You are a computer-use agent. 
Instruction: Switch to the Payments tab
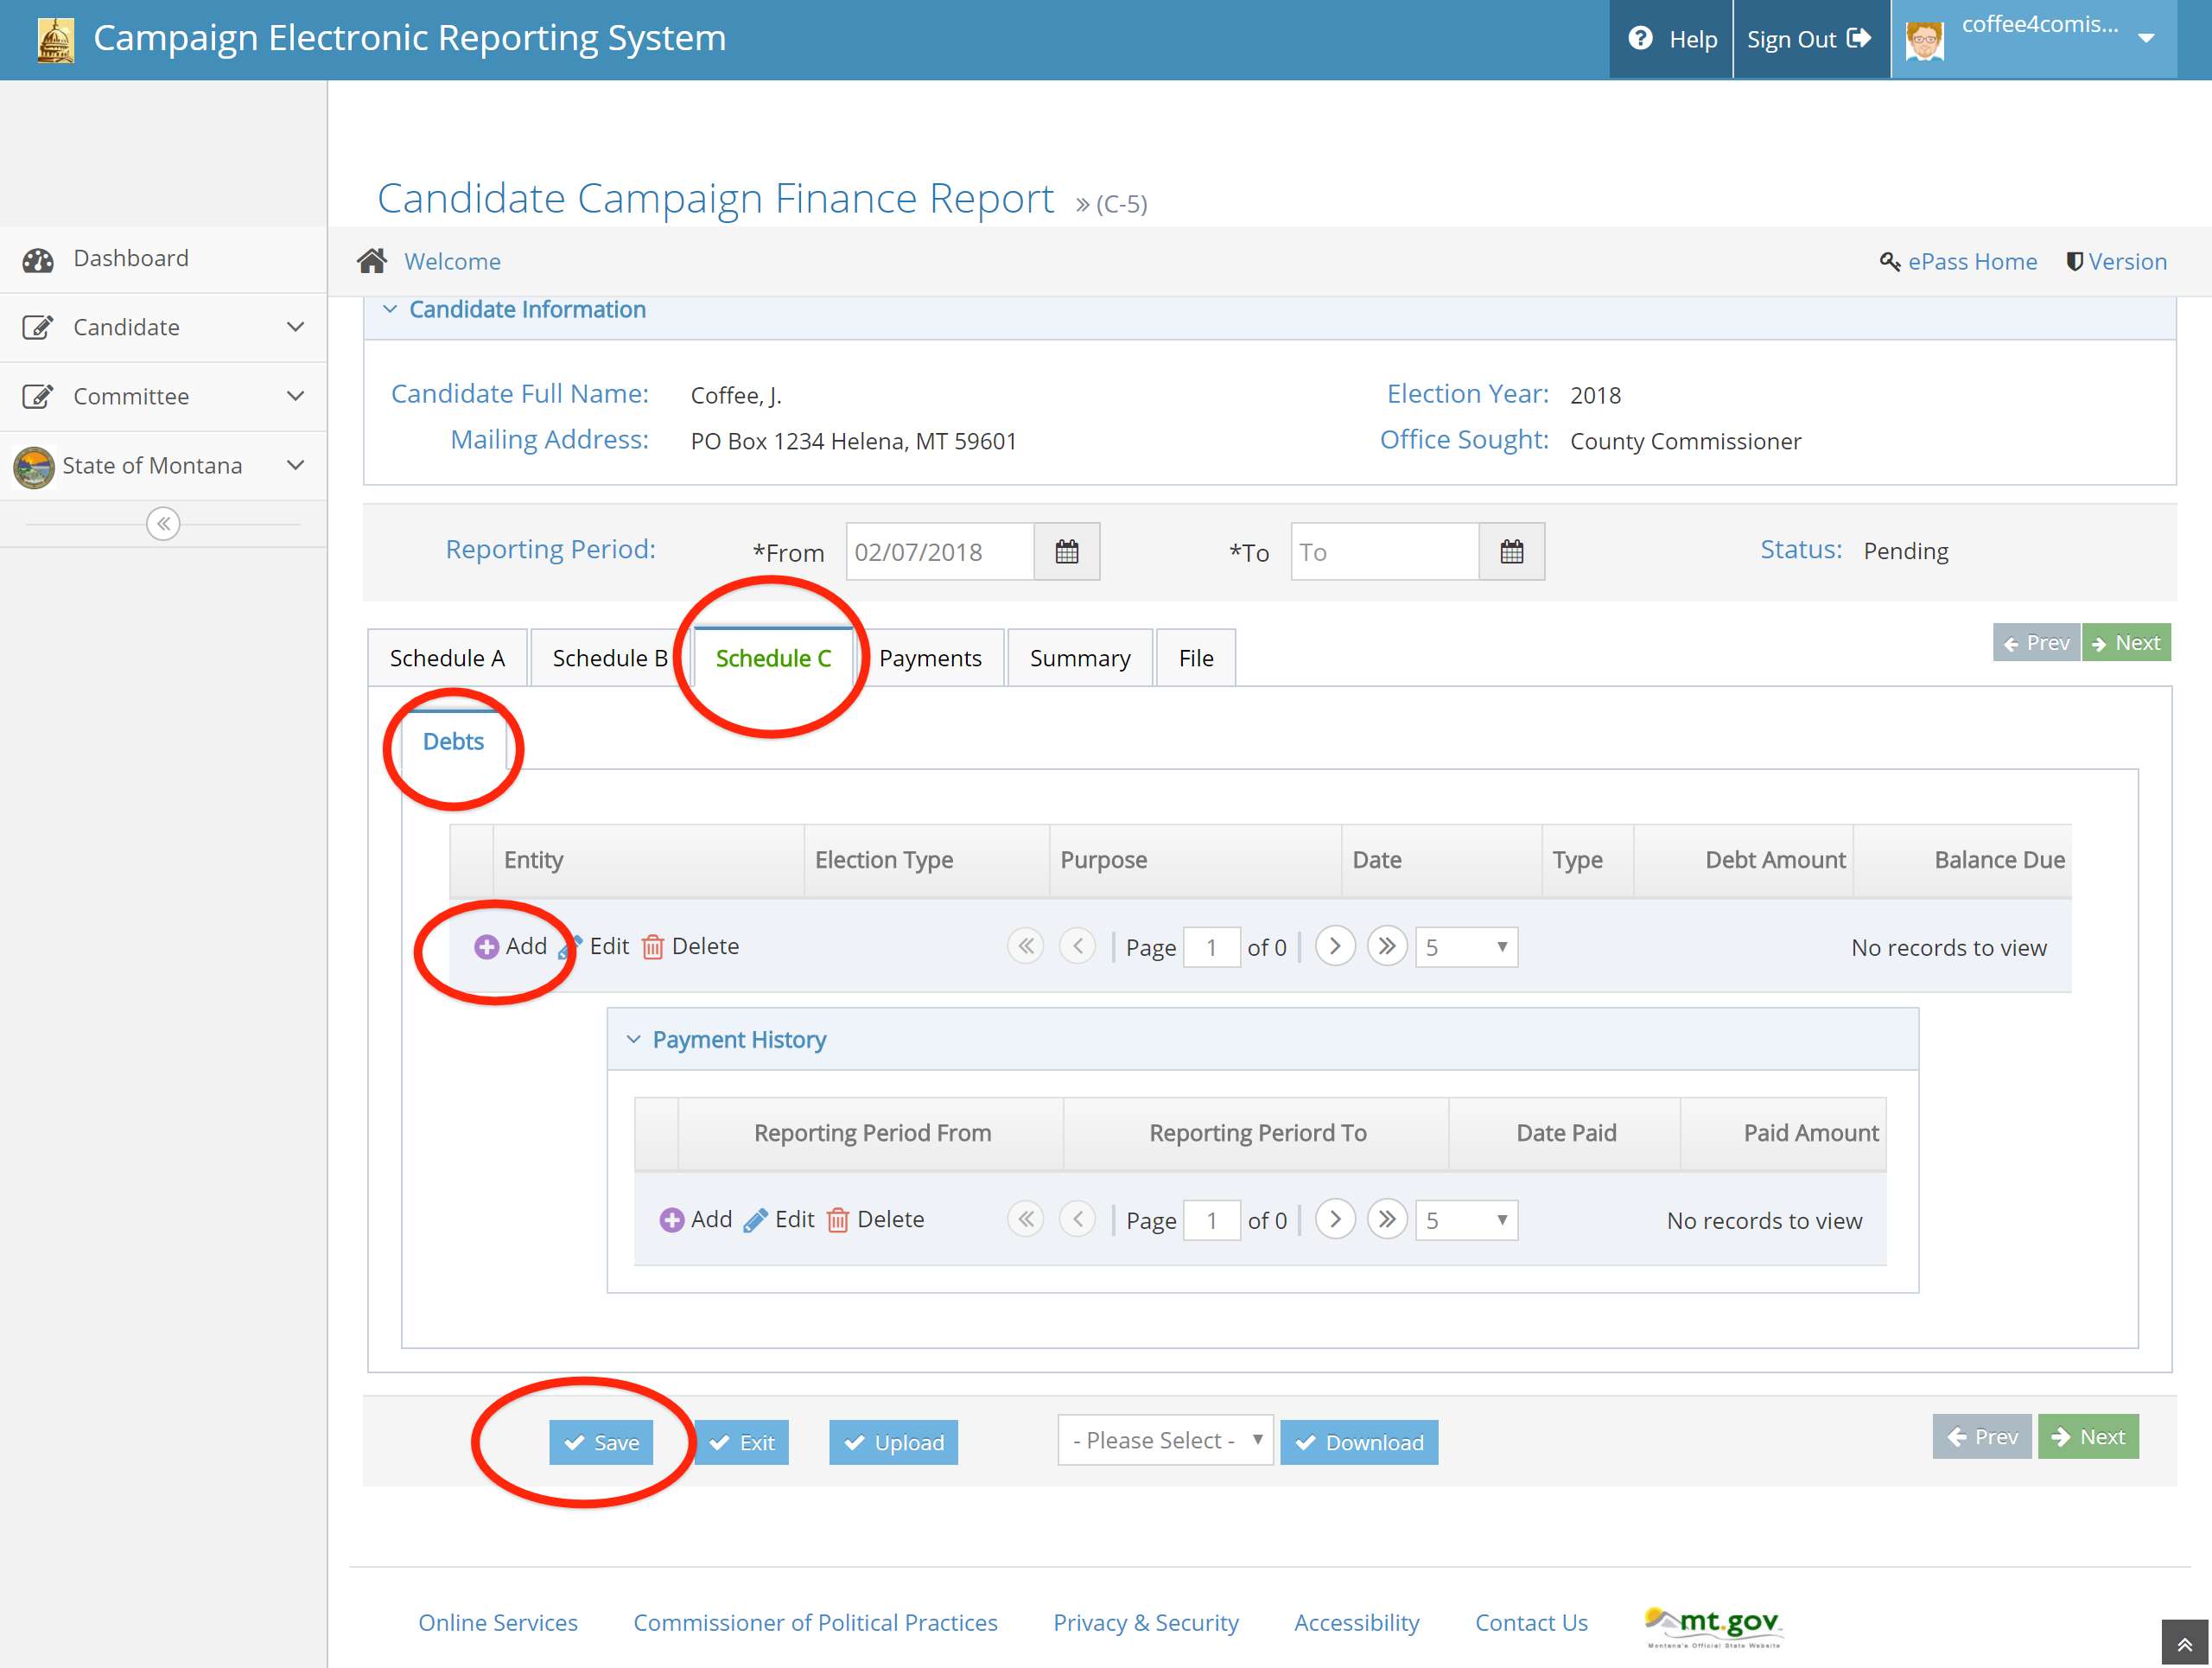pyautogui.click(x=929, y=658)
